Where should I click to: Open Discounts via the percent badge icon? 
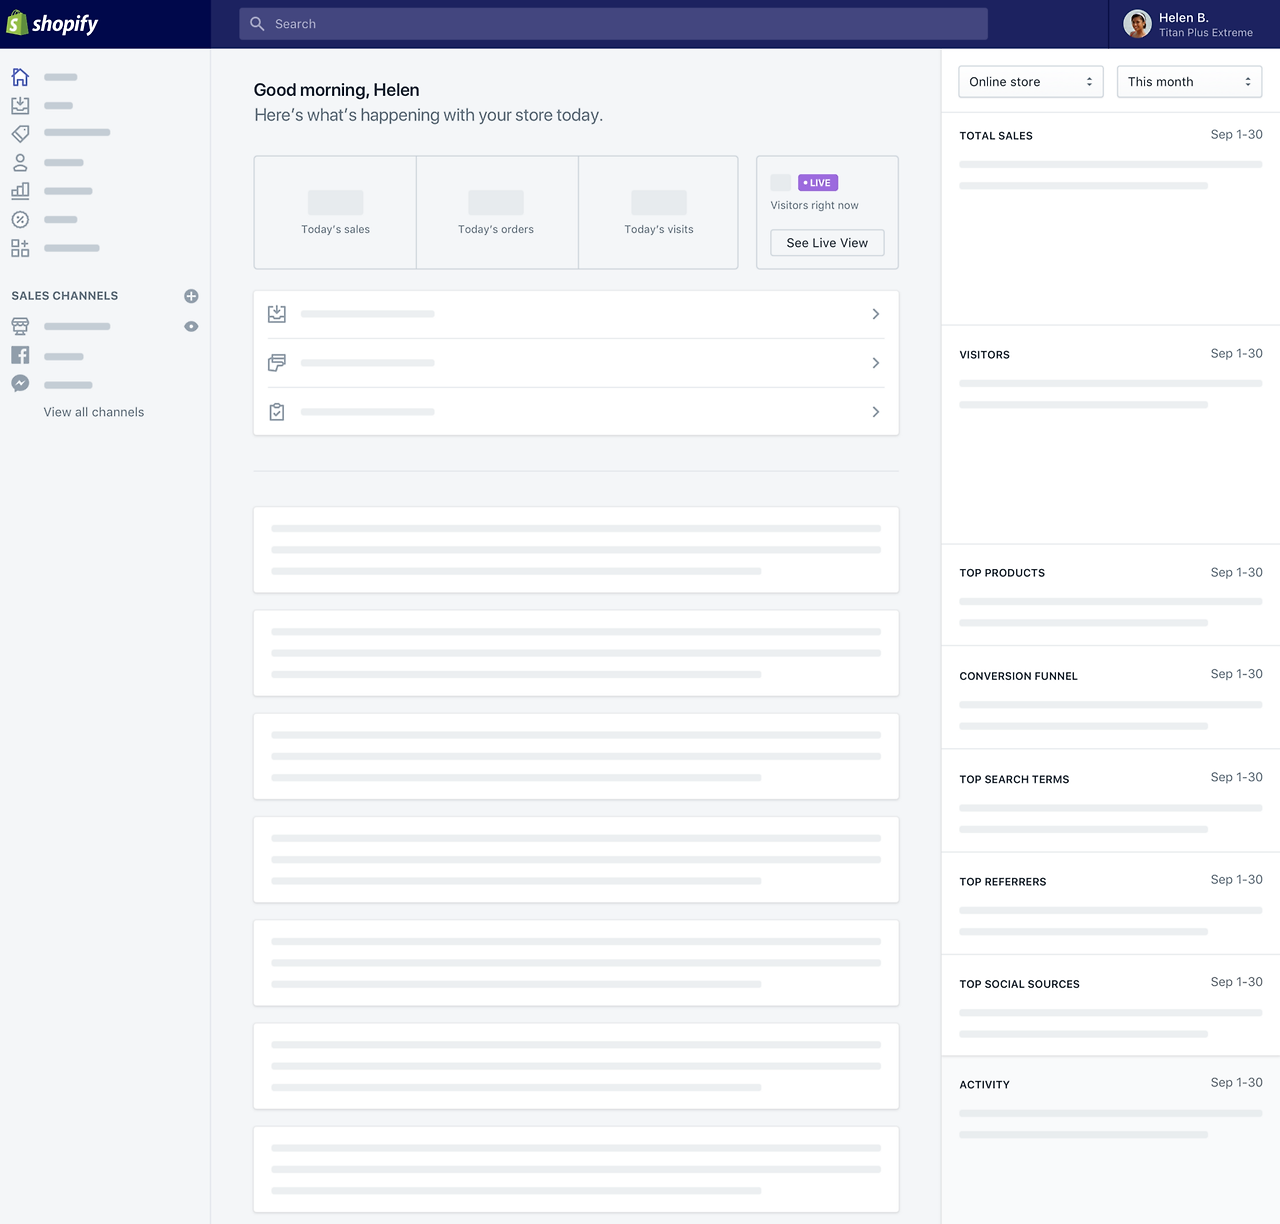20,219
